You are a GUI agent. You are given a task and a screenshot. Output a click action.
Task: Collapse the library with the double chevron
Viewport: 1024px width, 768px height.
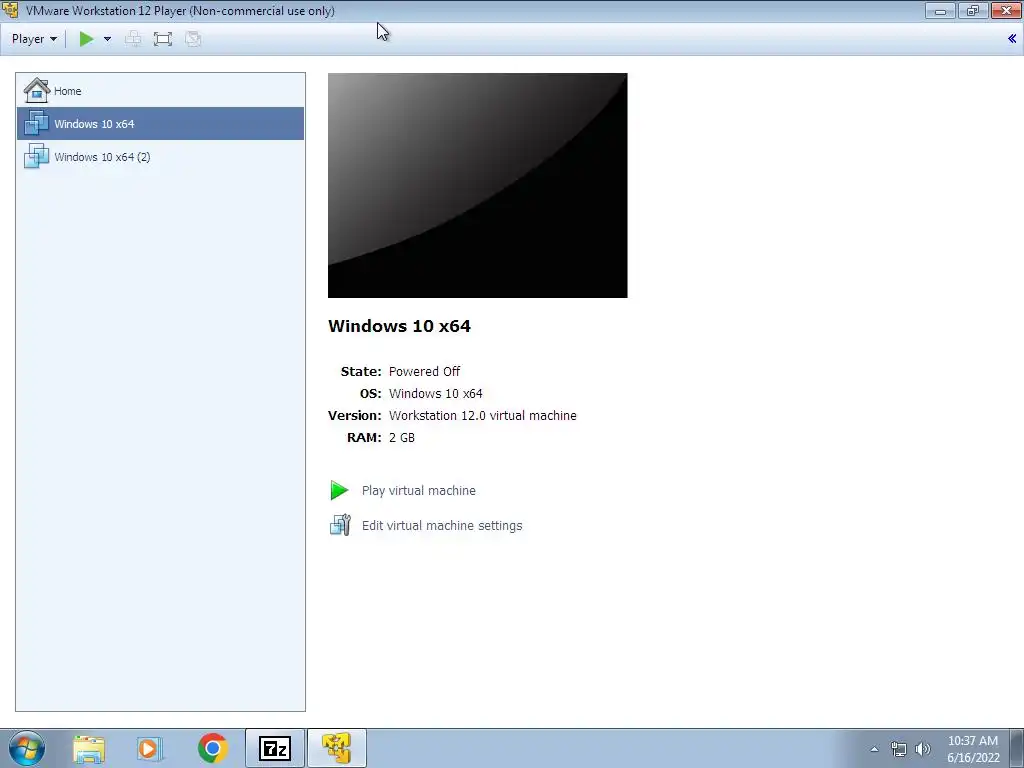tap(1012, 39)
